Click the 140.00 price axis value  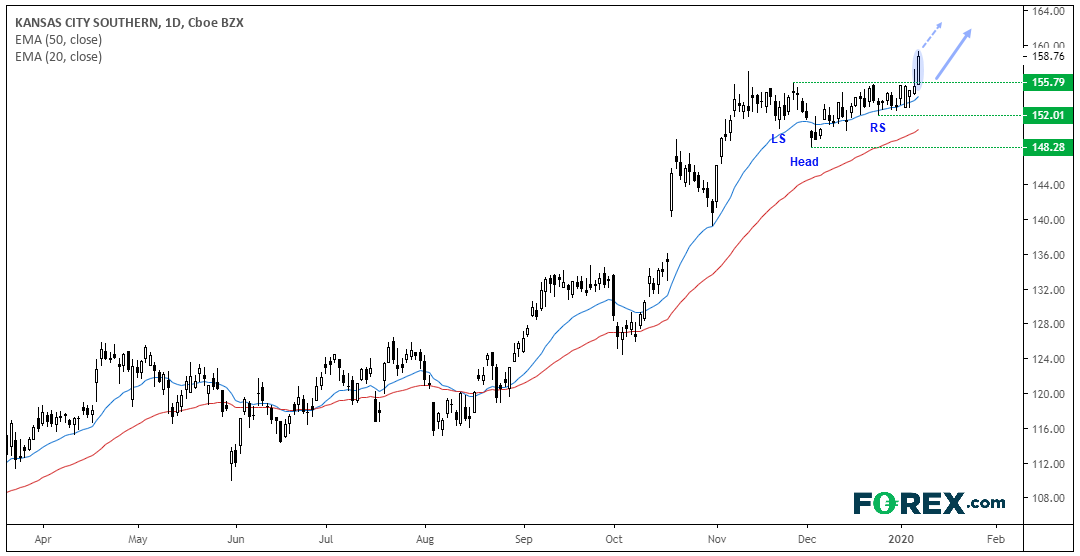(1048, 220)
